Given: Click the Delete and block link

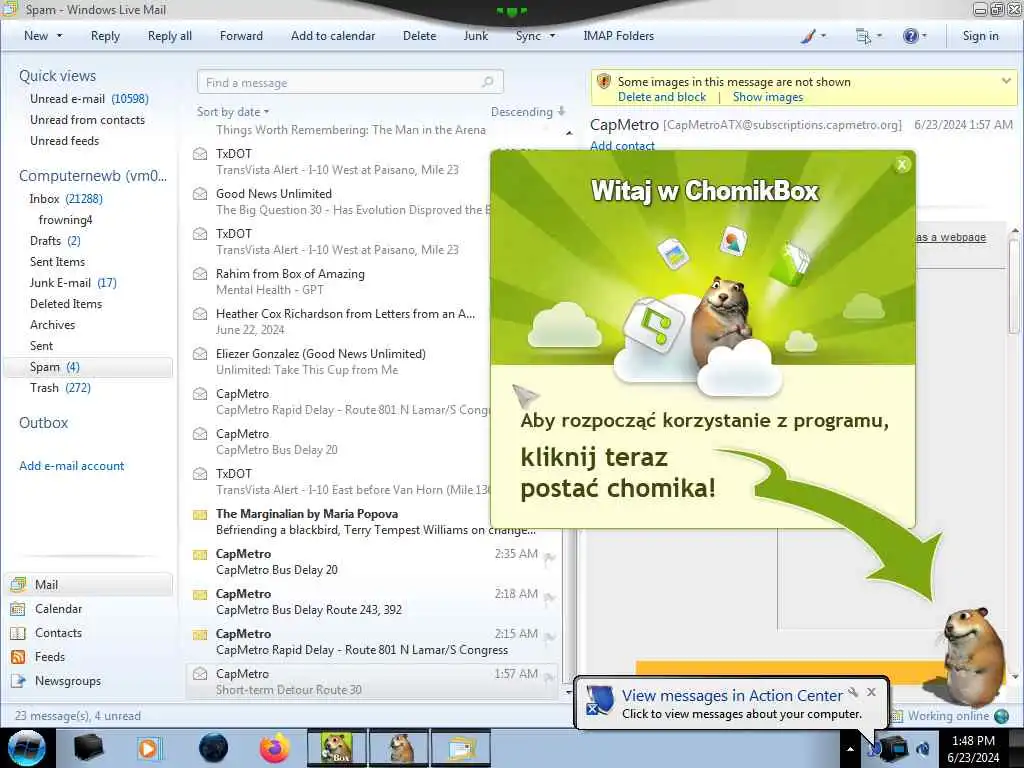Looking at the screenshot, I should tap(662, 97).
